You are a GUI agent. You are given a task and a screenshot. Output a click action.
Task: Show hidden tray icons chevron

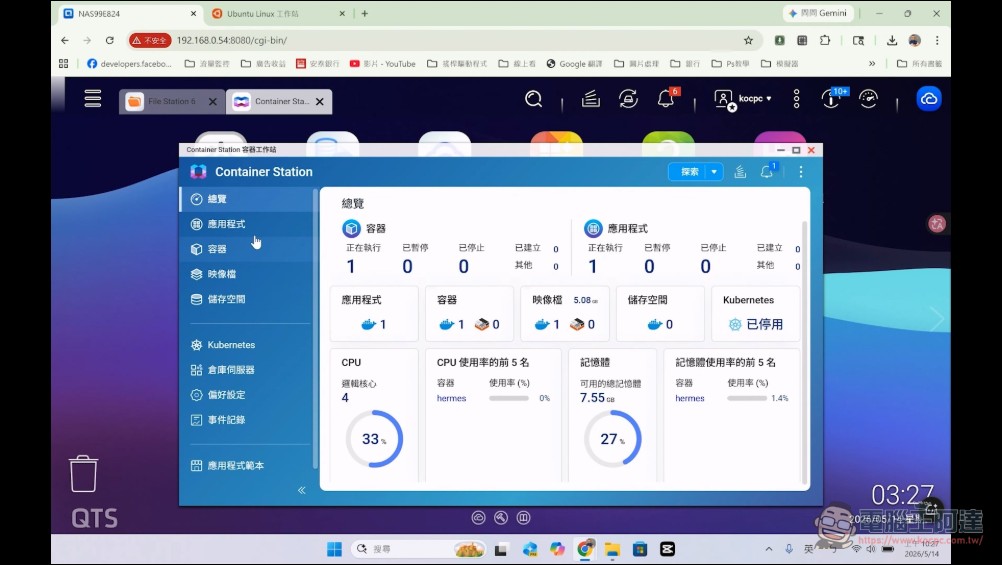coord(769,549)
